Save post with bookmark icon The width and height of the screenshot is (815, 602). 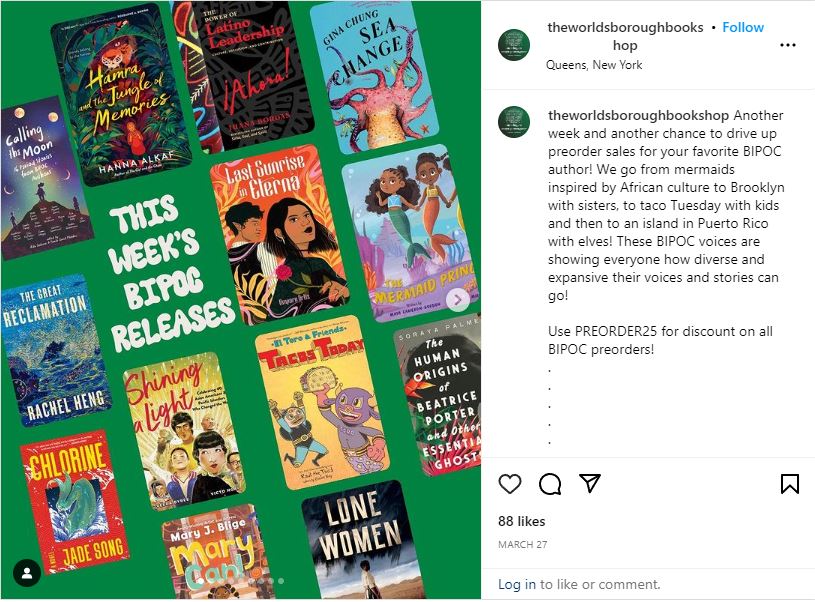[x=790, y=484]
